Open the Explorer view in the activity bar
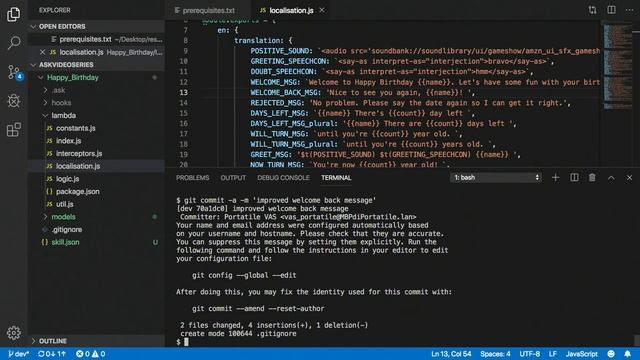The image size is (640, 360). coord(13,14)
